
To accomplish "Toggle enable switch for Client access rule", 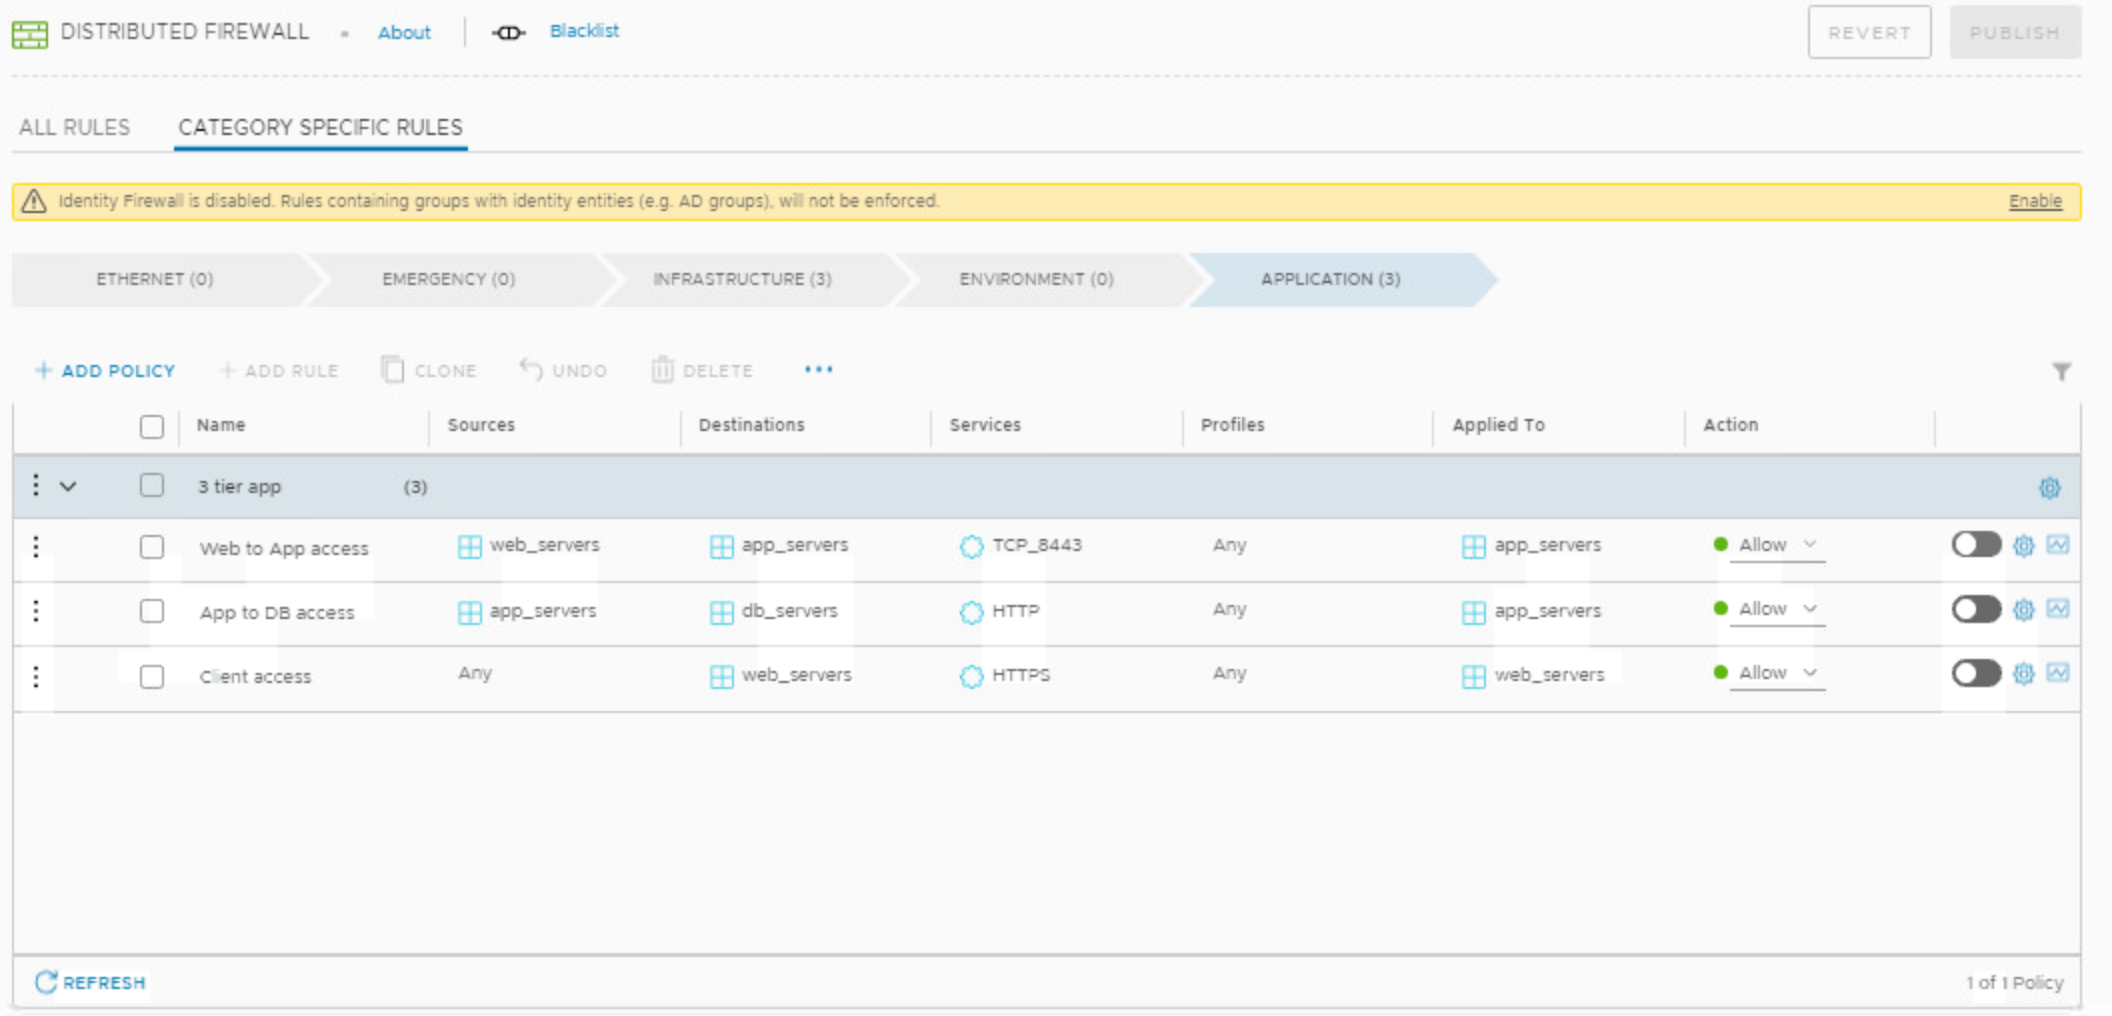I will click(1976, 673).
